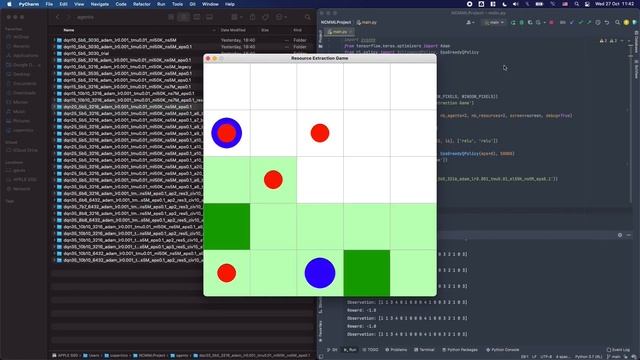Image resolution: width=640 pixels, height=360 pixels.
Task: Open the Run tool window tab
Action: click(x=350, y=350)
